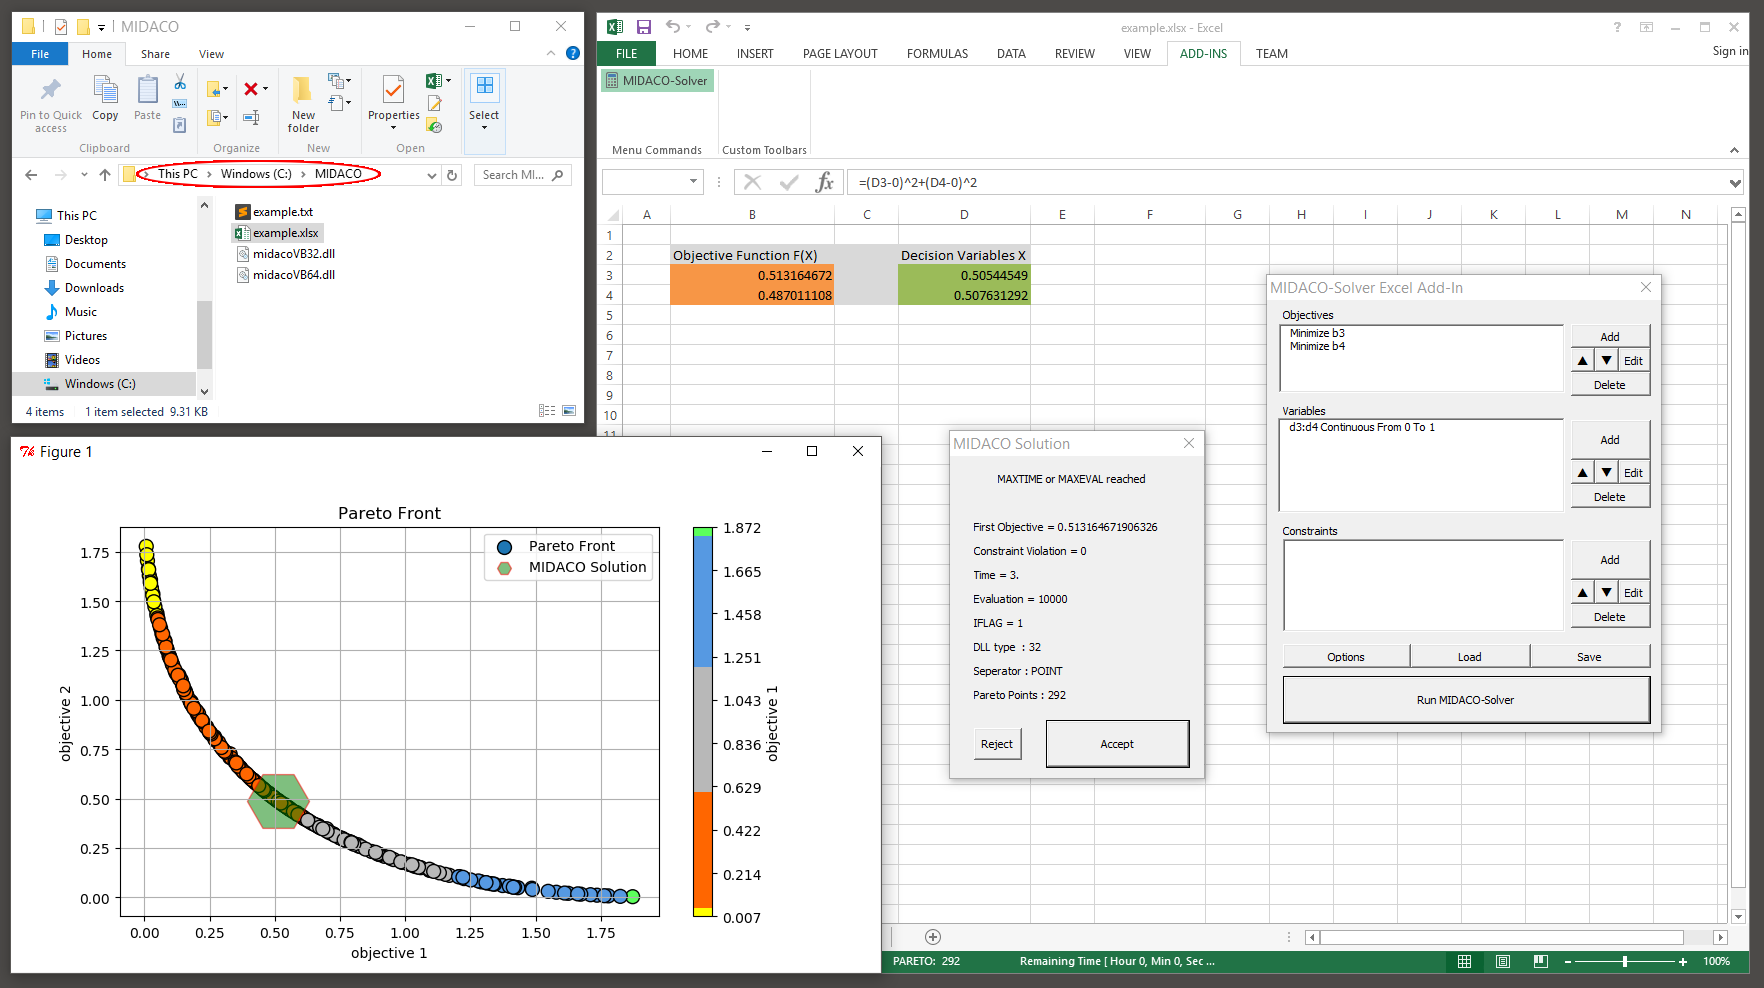Open the Copy to folder menu in Organize

pos(217,118)
